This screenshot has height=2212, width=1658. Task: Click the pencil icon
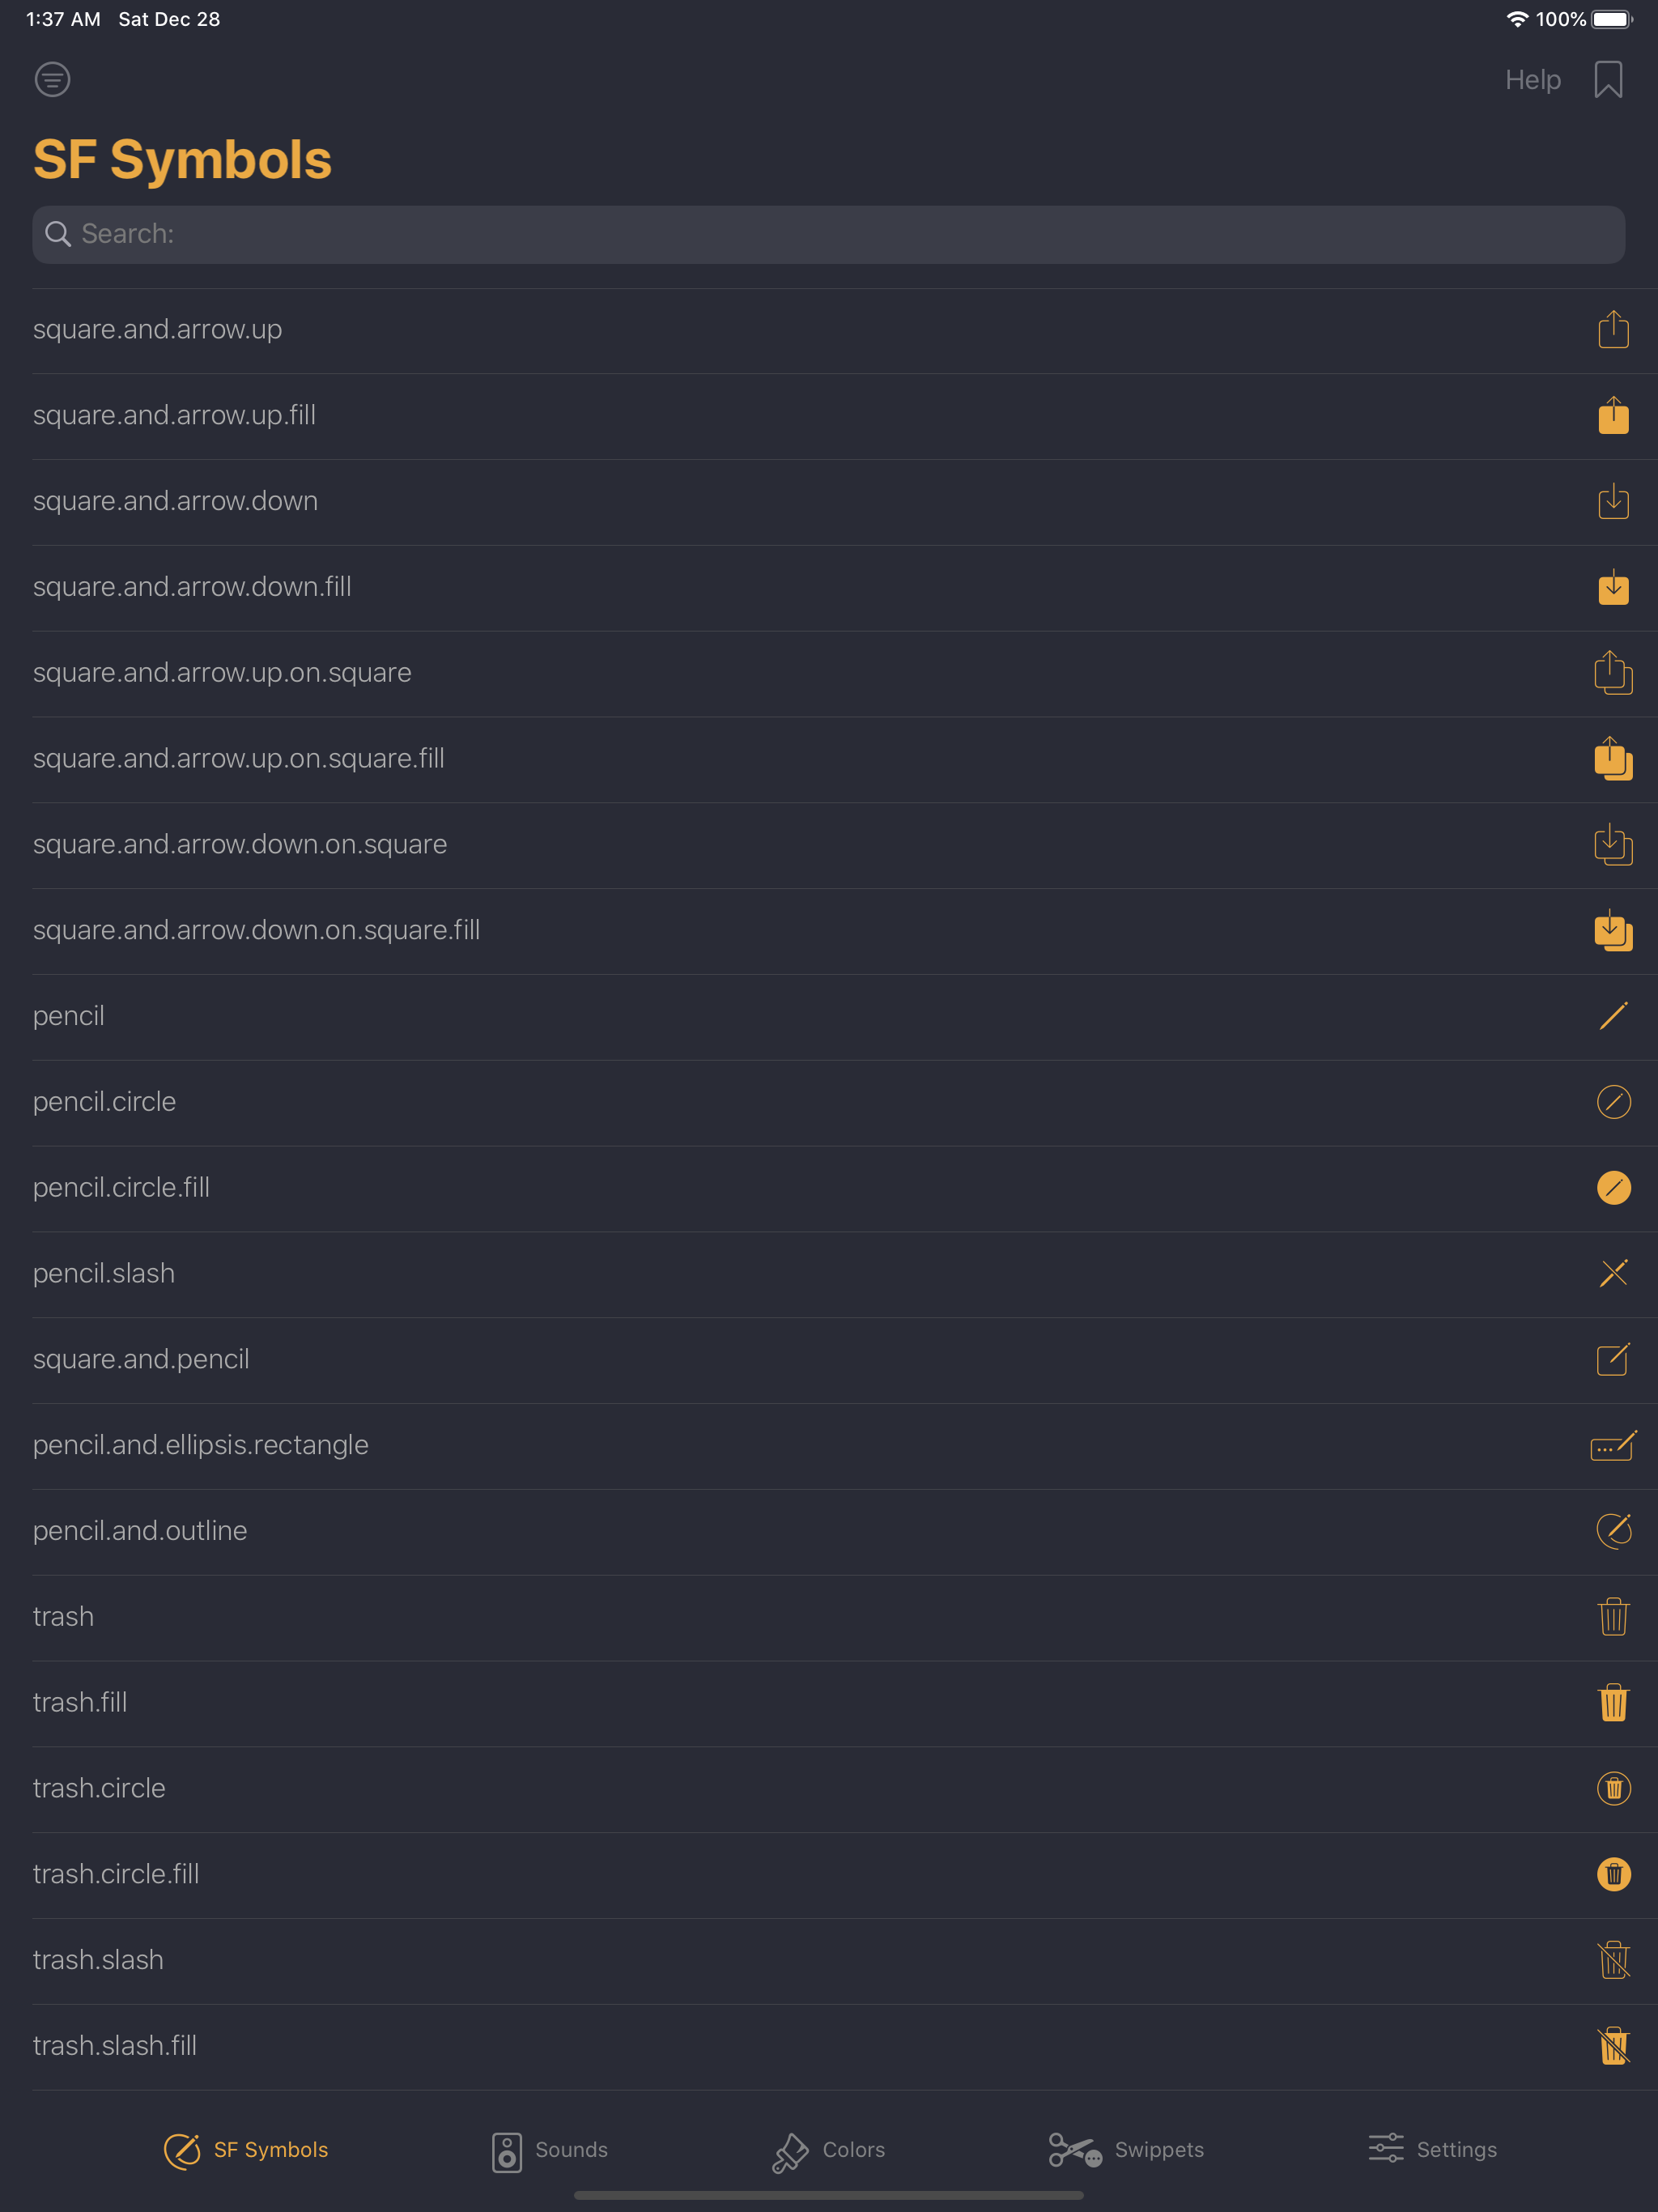[1613, 1016]
